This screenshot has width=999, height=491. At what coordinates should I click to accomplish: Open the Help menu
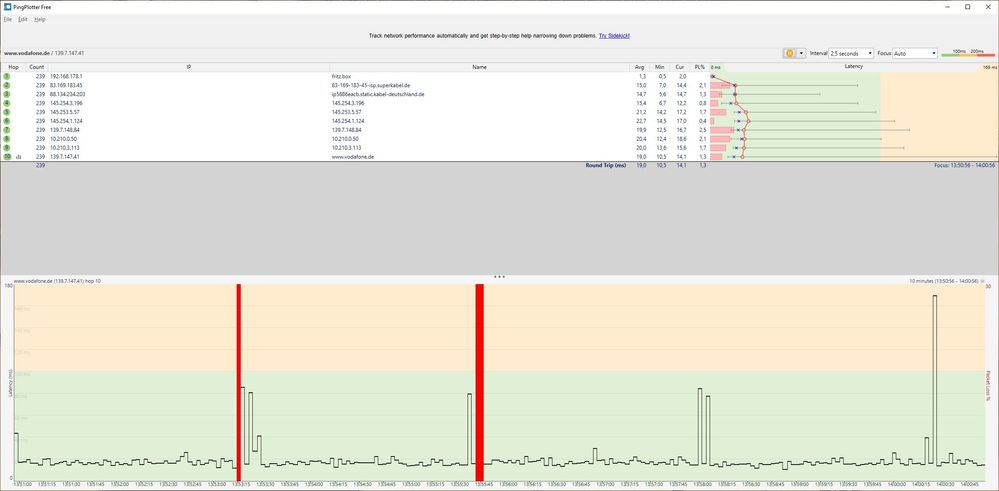pyautogui.click(x=40, y=20)
